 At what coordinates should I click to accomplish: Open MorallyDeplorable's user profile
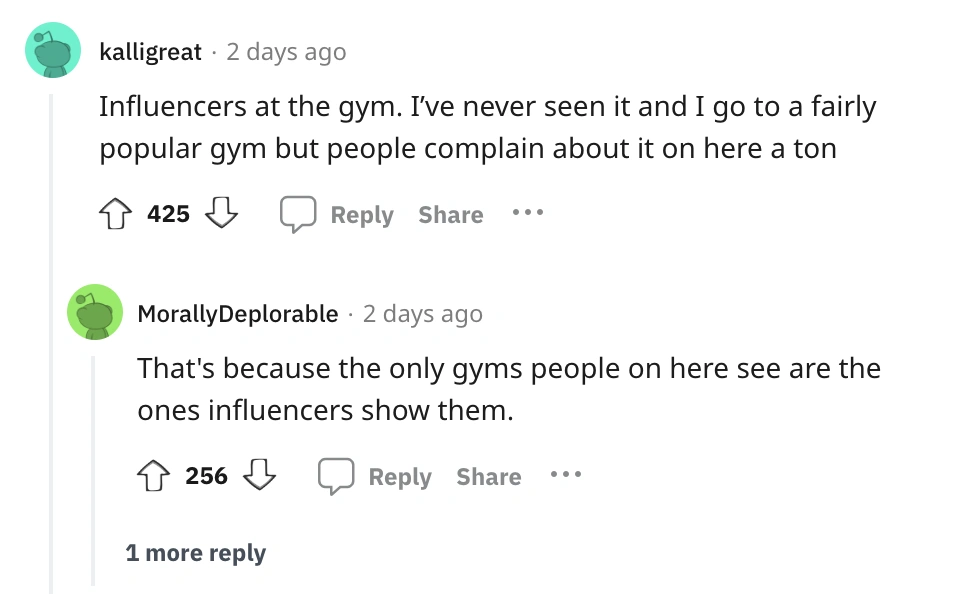[237, 313]
